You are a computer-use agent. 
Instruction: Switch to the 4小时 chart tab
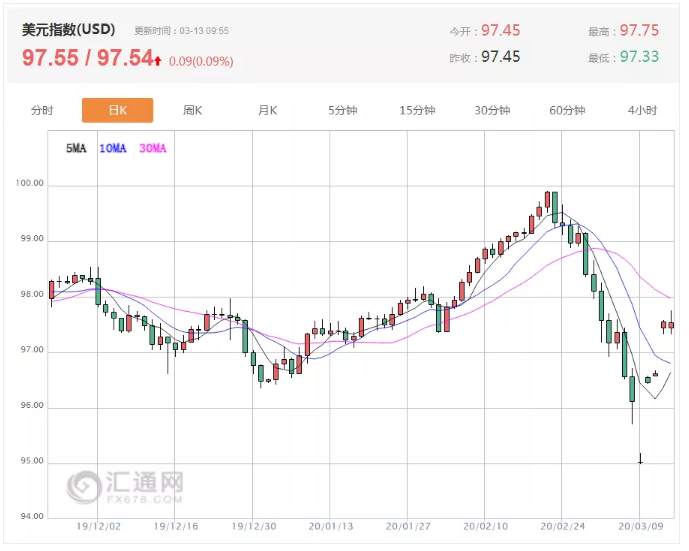click(x=642, y=110)
